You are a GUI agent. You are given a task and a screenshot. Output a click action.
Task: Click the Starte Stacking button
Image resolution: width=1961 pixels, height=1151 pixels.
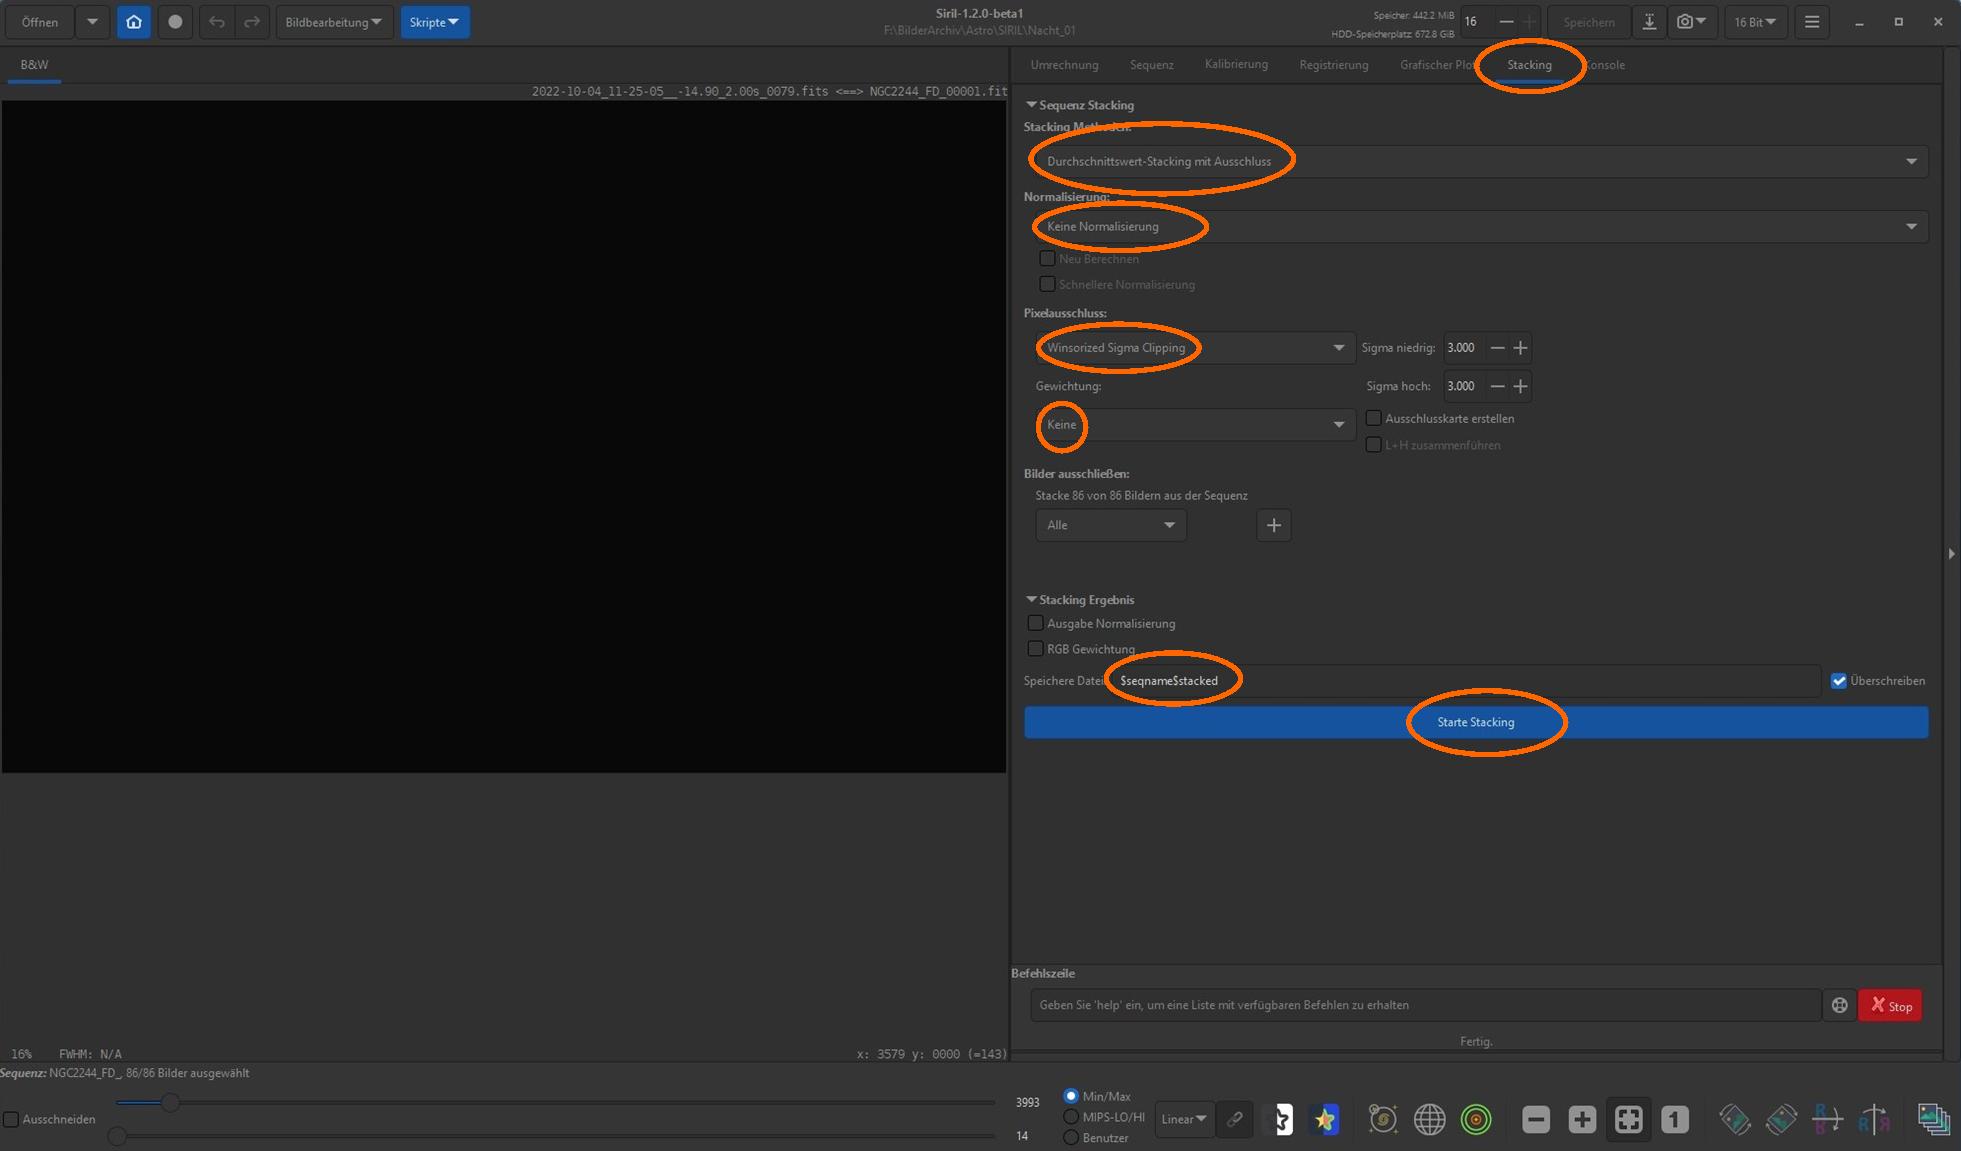(x=1475, y=722)
